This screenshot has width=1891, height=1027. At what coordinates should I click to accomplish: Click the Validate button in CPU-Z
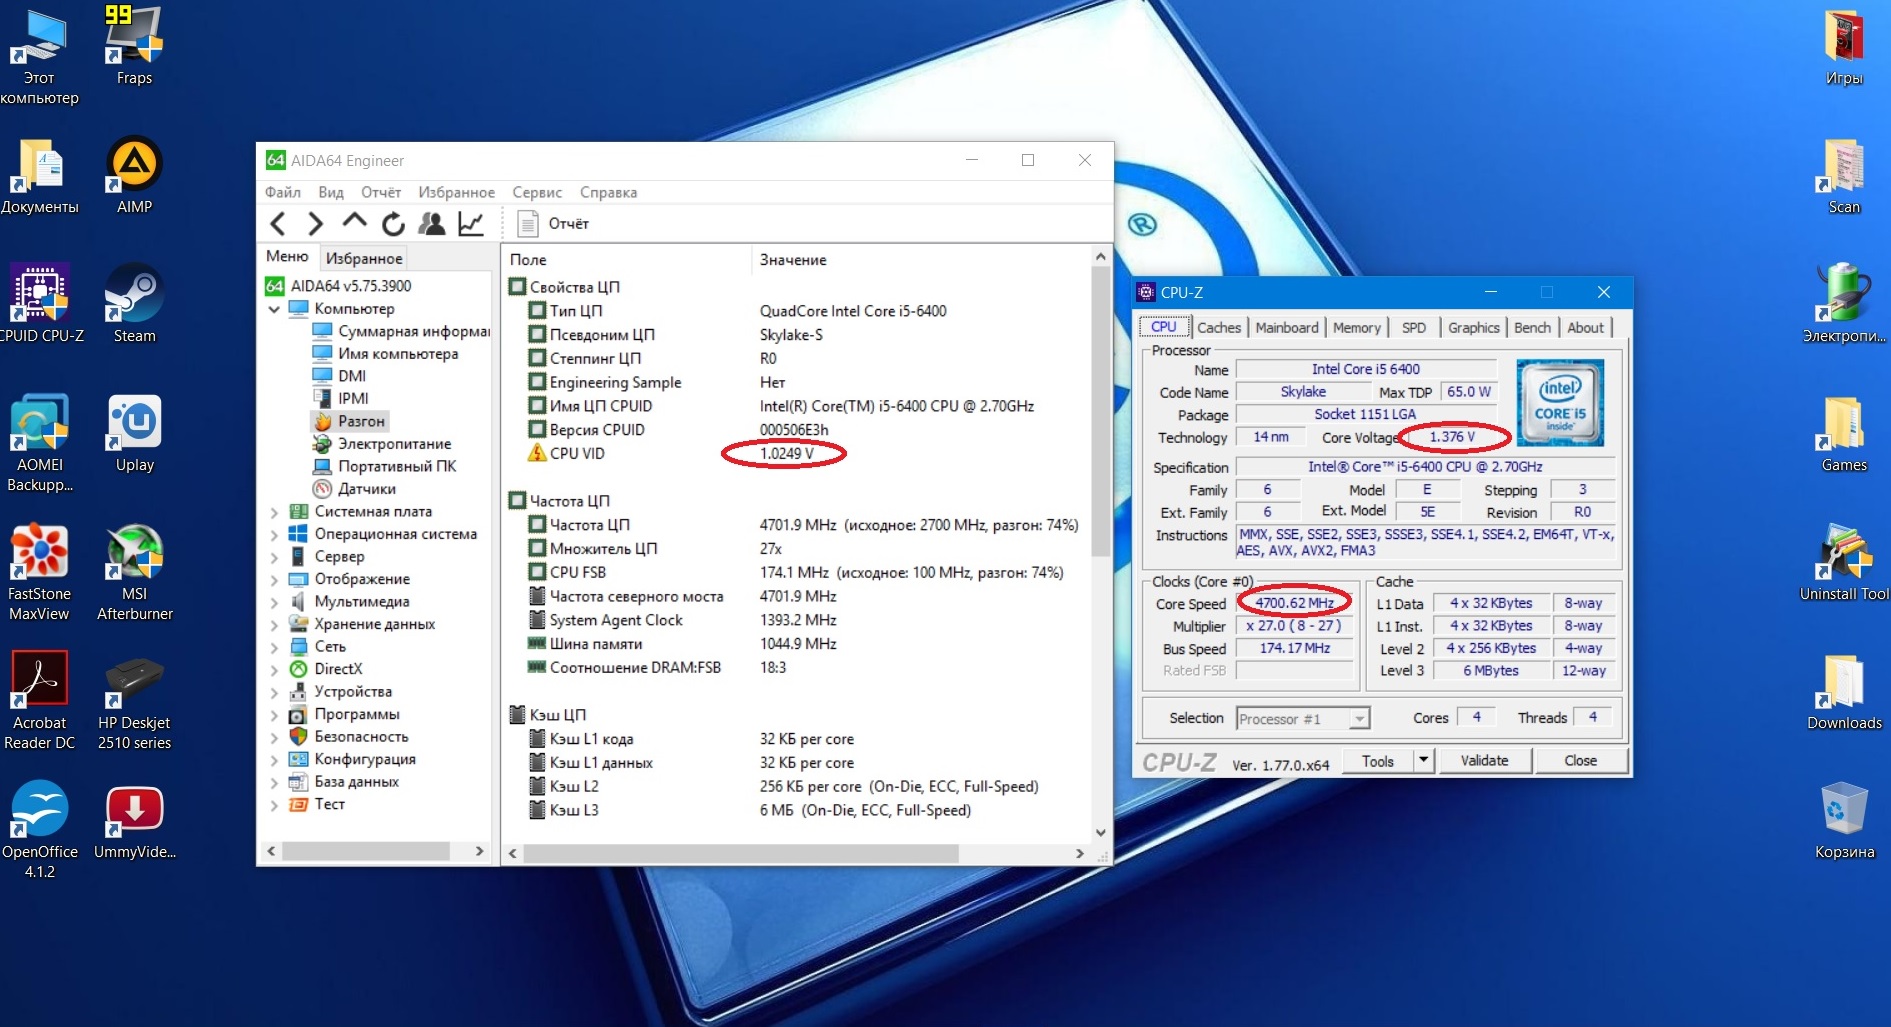point(1484,761)
